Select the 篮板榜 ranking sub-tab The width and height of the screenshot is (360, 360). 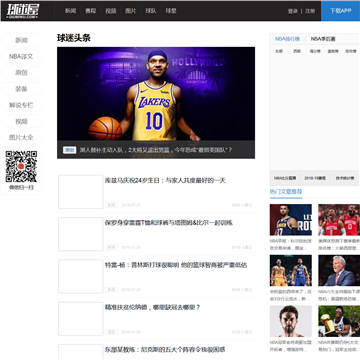click(333, 51)
